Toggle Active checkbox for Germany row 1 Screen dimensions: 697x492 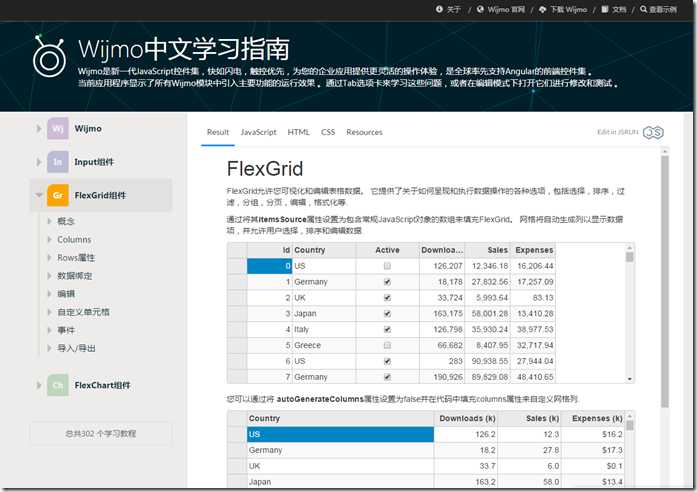[x=387, y=282]
